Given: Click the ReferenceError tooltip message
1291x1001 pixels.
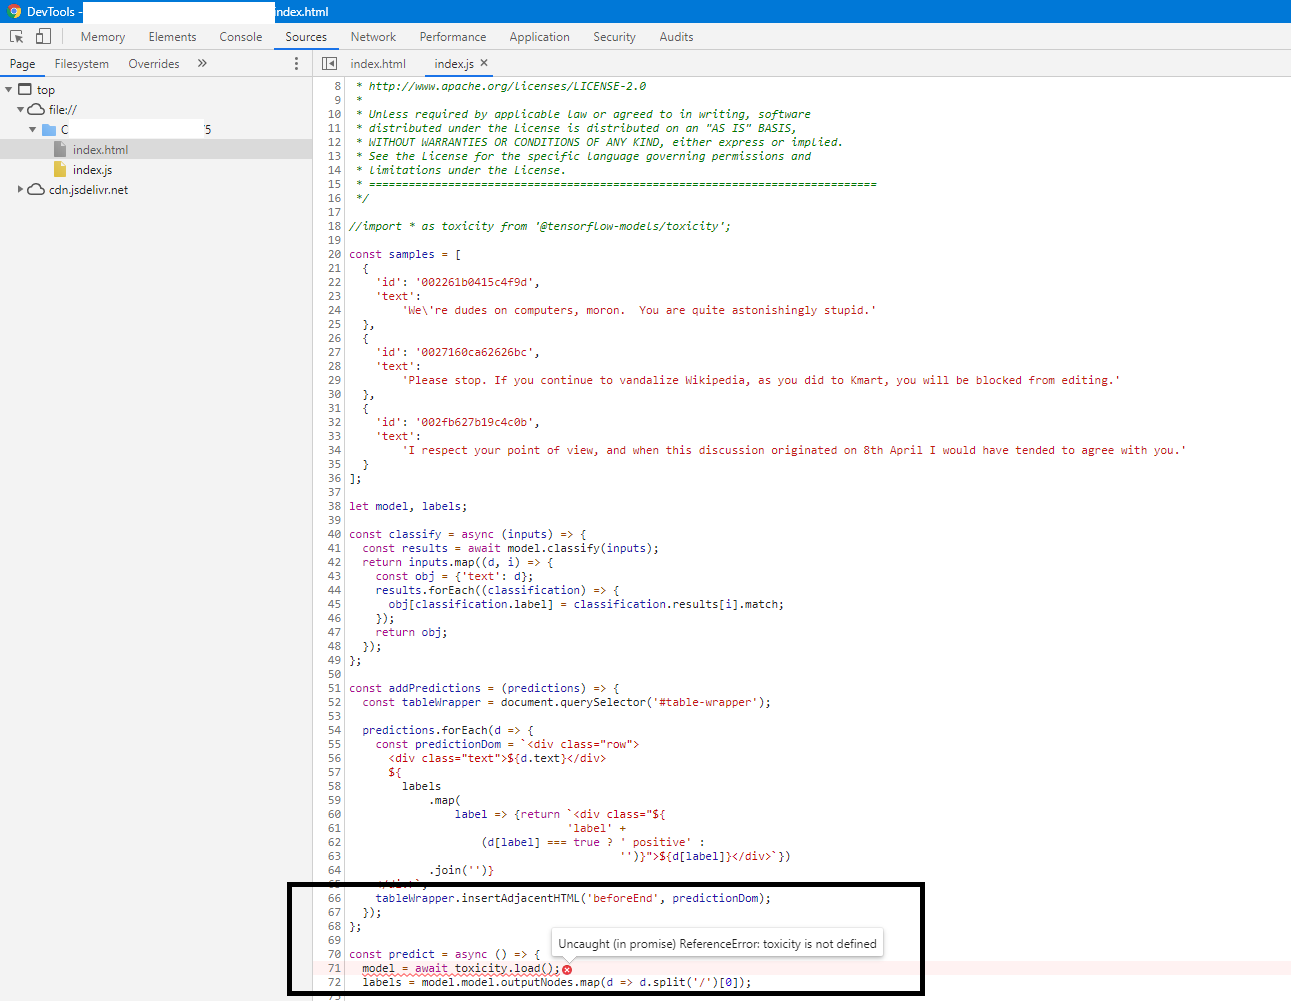Looking at the screenshot, I should coord(717,944).
